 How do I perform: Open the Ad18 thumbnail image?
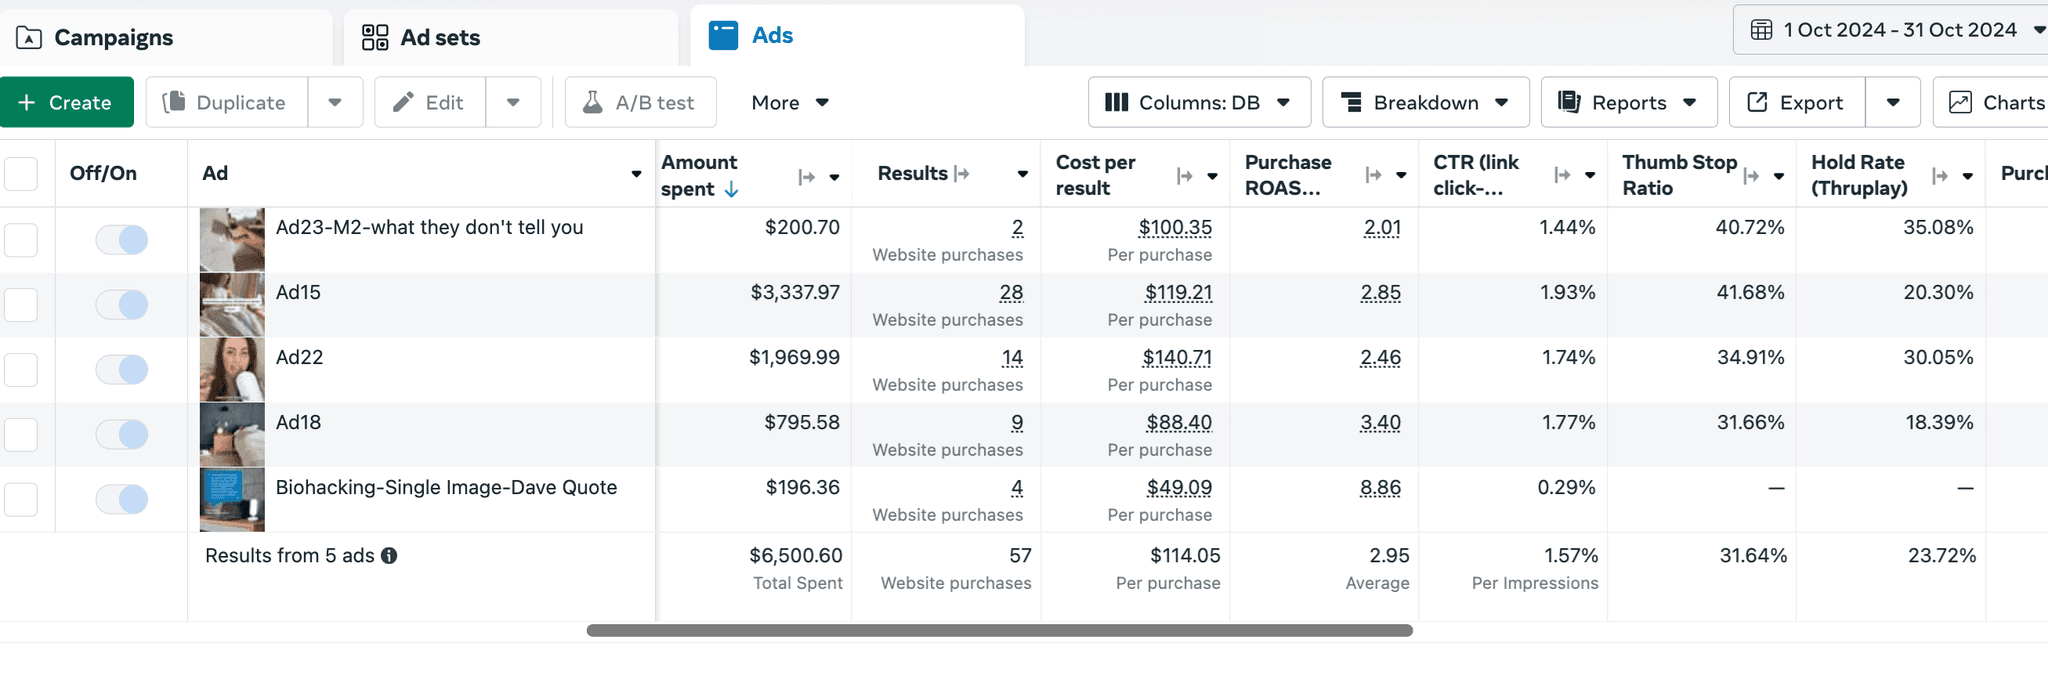coord(232,434)
